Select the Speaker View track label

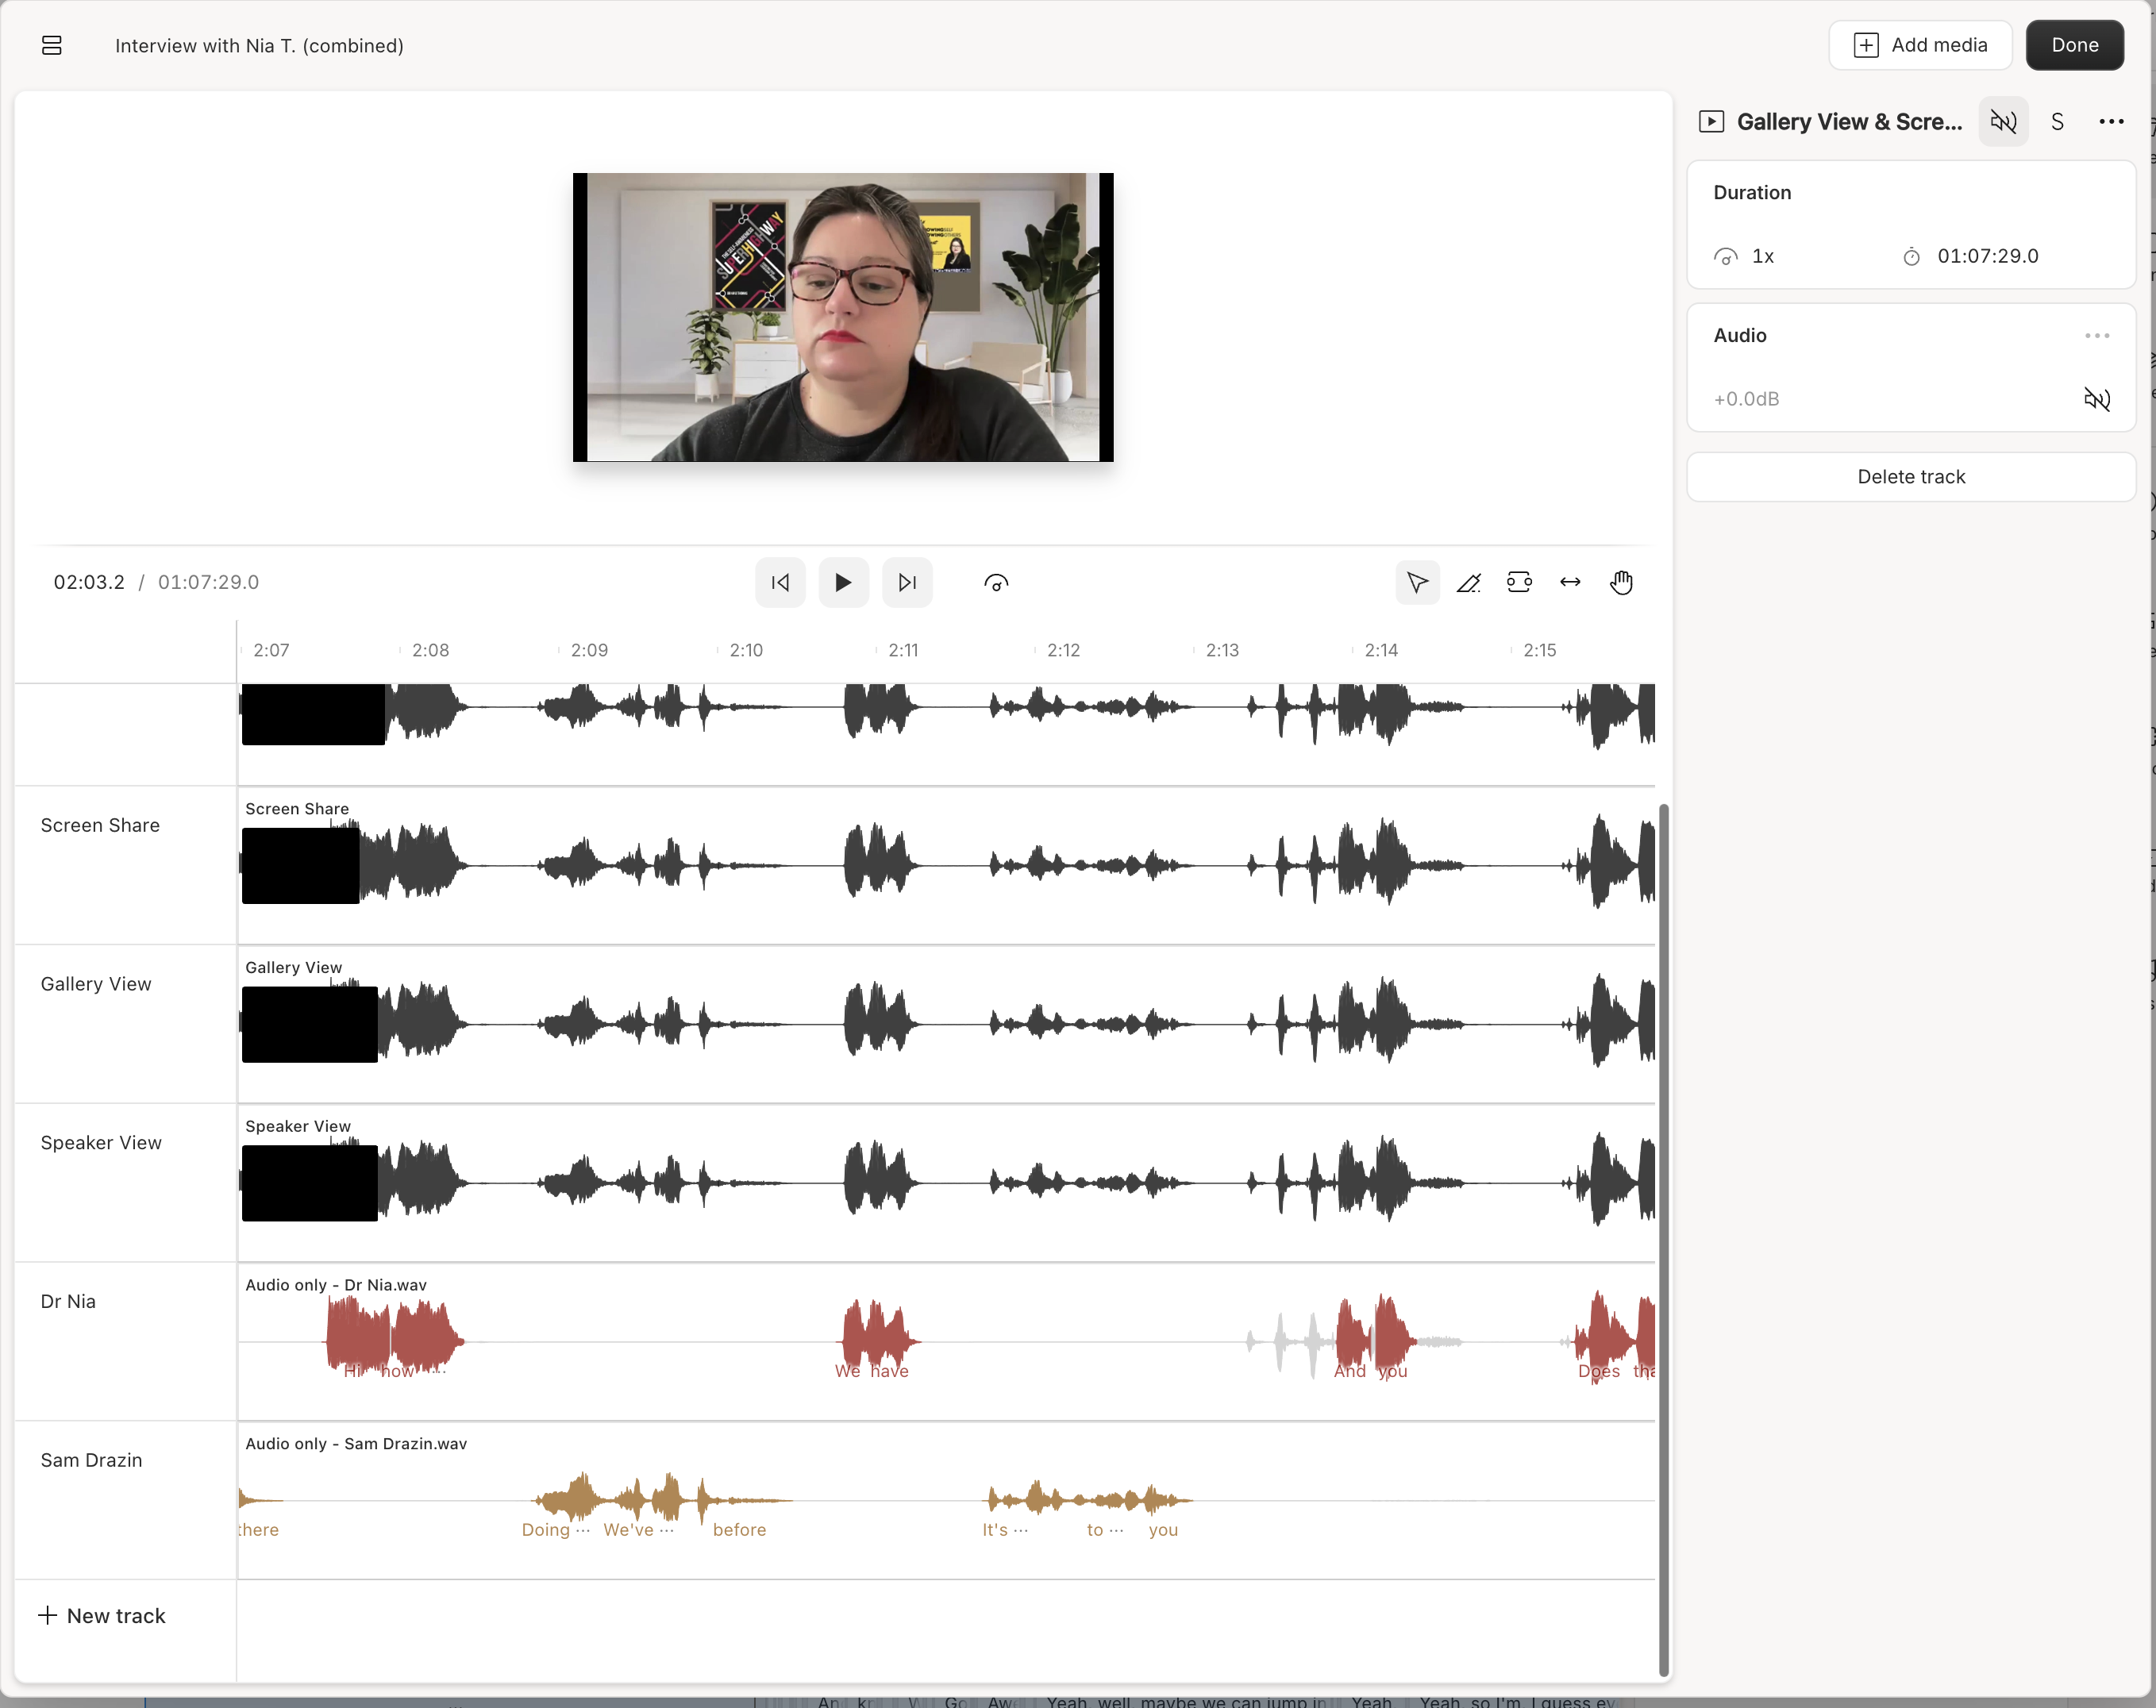click(101, 1142)
